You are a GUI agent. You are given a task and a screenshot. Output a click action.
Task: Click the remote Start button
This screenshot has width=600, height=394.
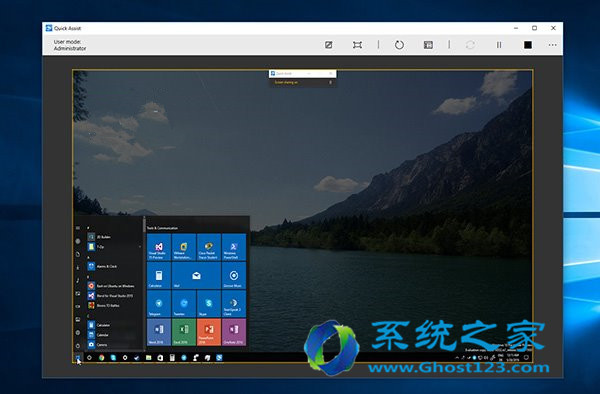click(x=78, y=358)
